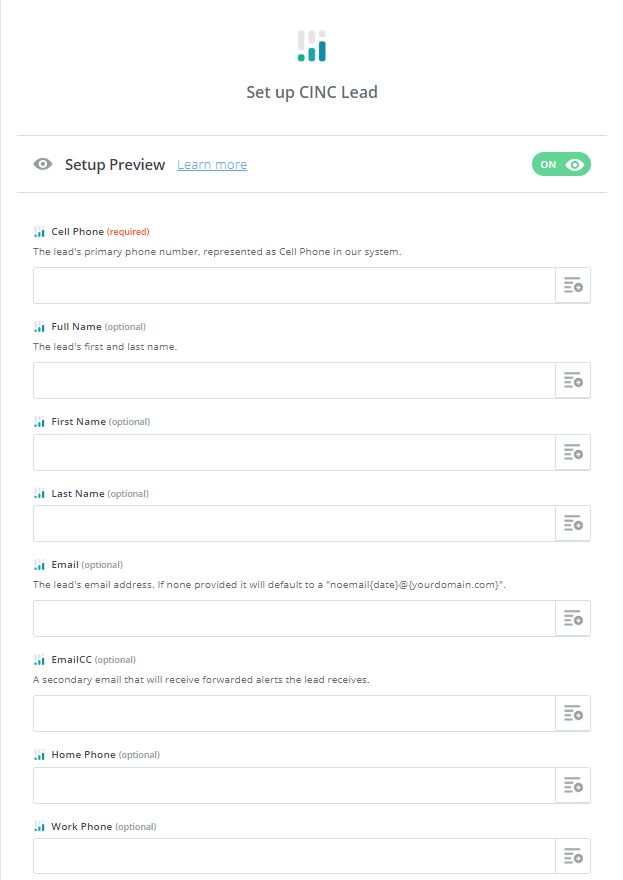Open the Learn more link
The width and height of the screenshot is (623, 880).
pos(212,164)
